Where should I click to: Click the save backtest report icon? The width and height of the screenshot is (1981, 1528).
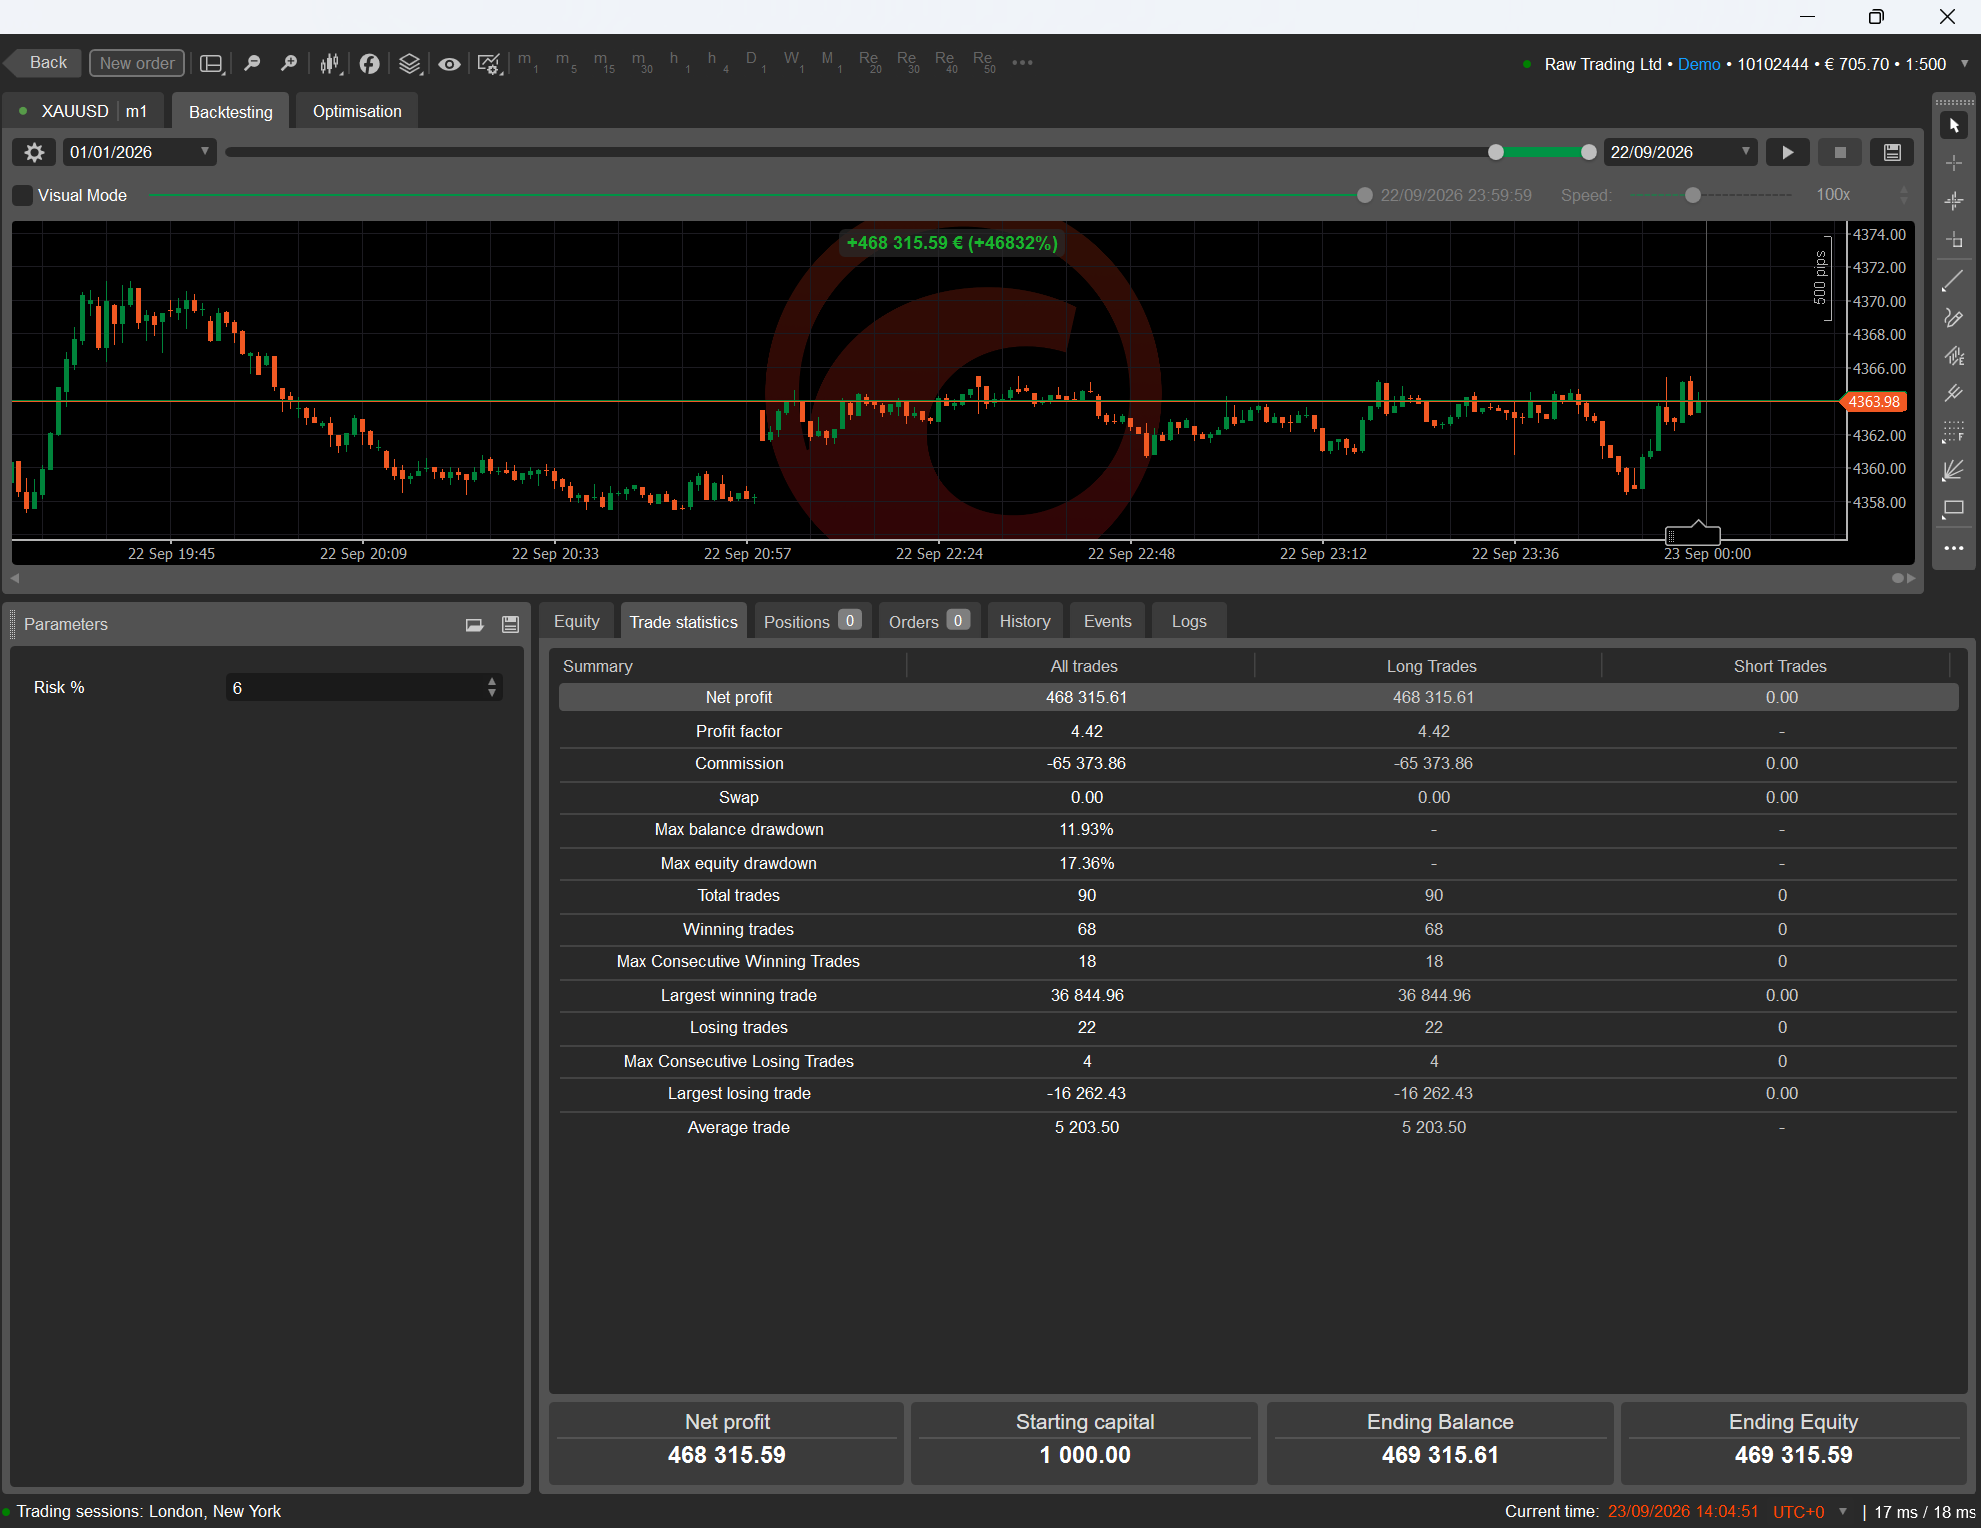tap(1892, 152)
